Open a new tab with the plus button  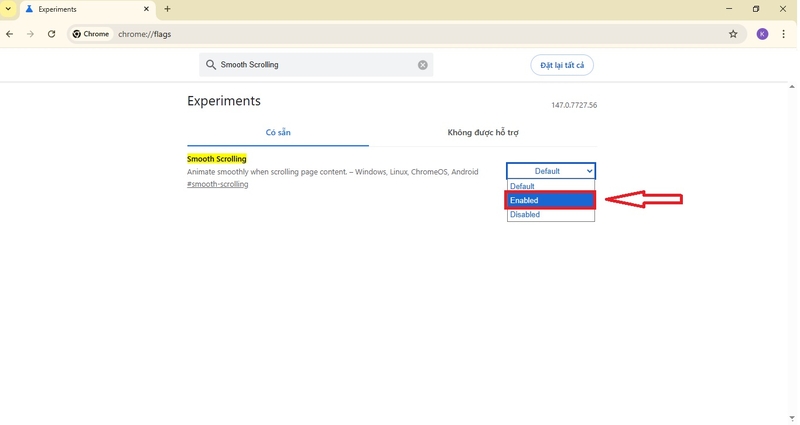click(167, 9)
